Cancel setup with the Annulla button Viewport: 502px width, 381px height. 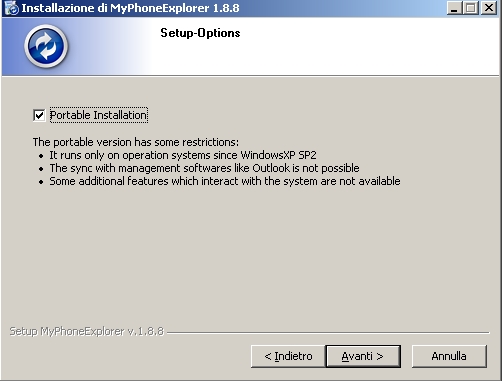[x=449, y=356]
